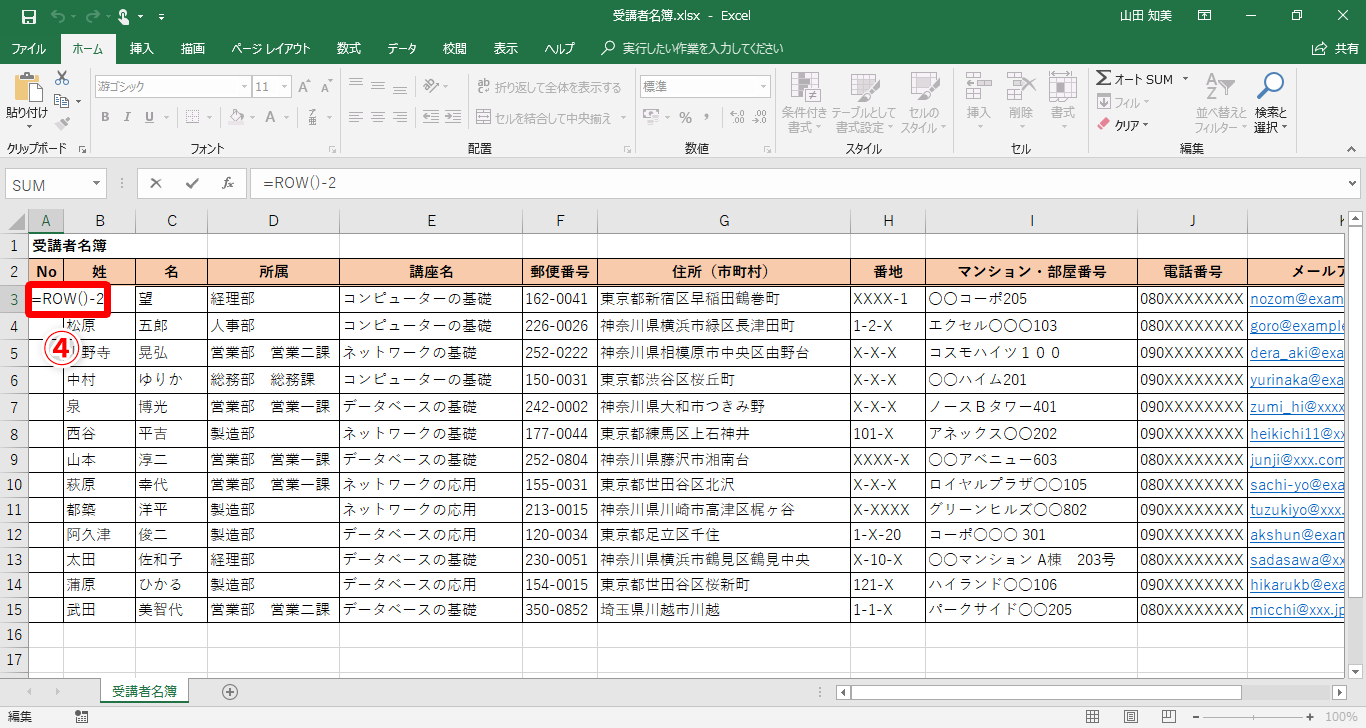
Task: Click the font color A swatch
Action: tap(272, 117)
